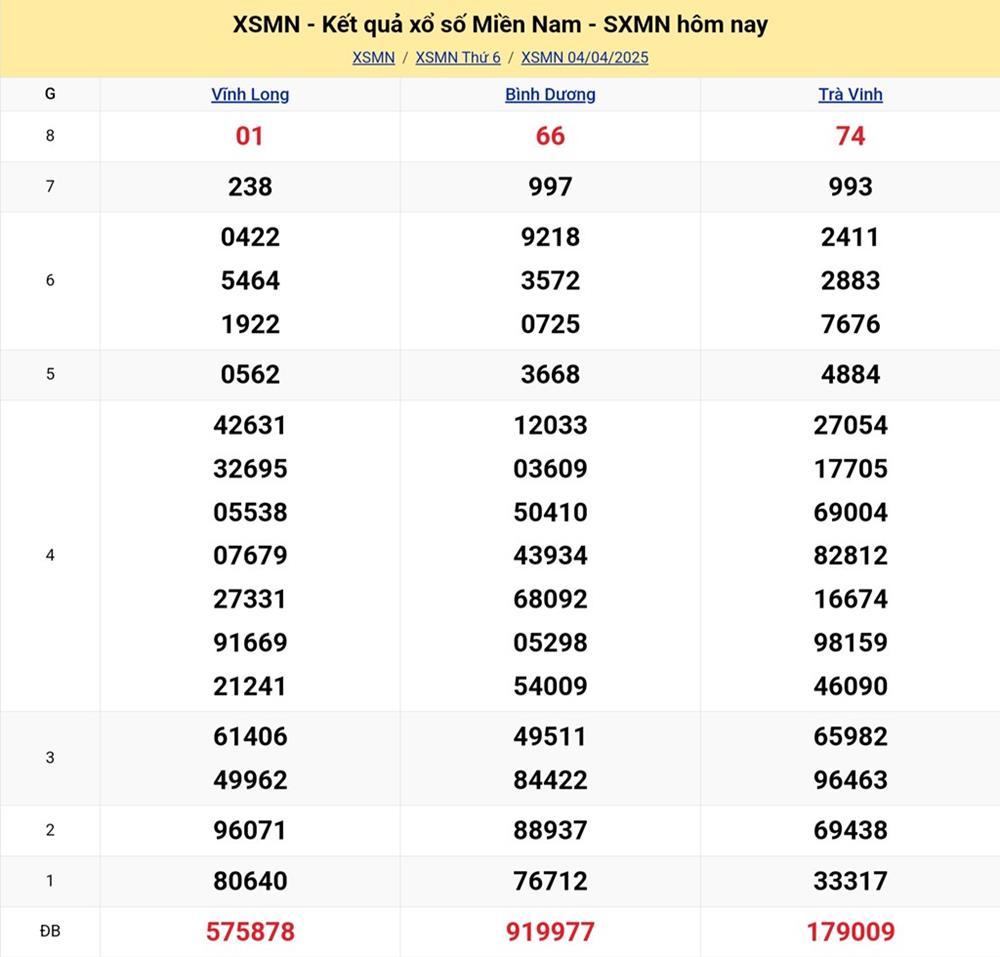Open the XSMN breadcrumb link
1000x957 pixels.
point(373,58)
